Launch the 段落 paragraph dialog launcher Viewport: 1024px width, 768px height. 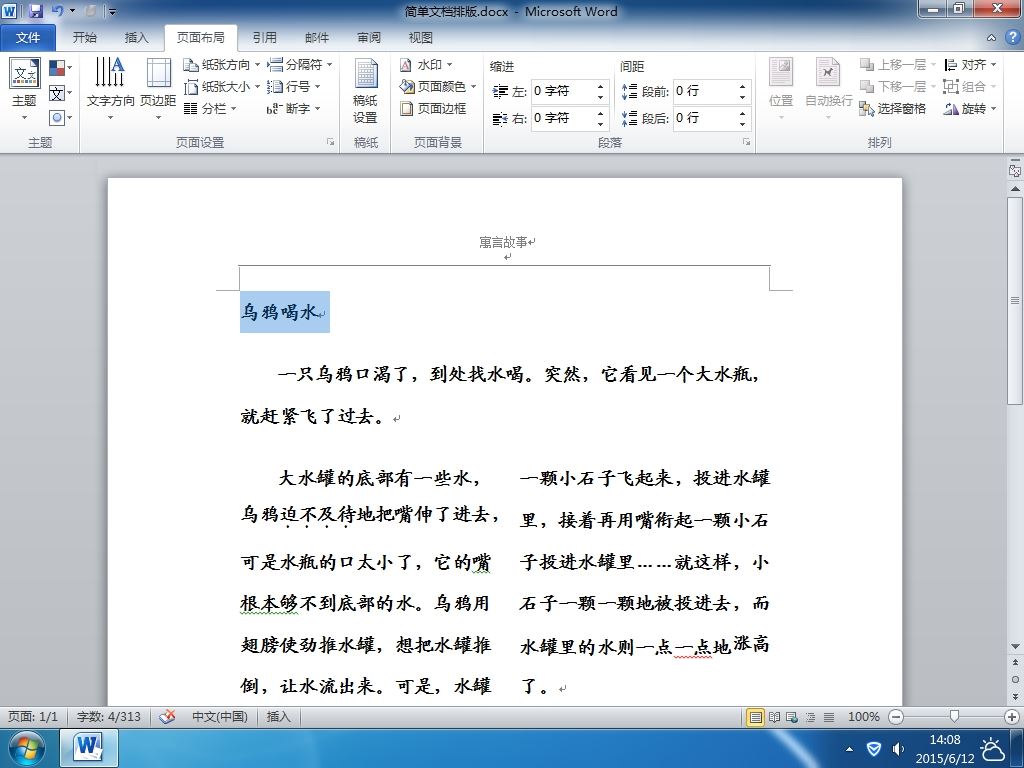(x=746, y=142)
